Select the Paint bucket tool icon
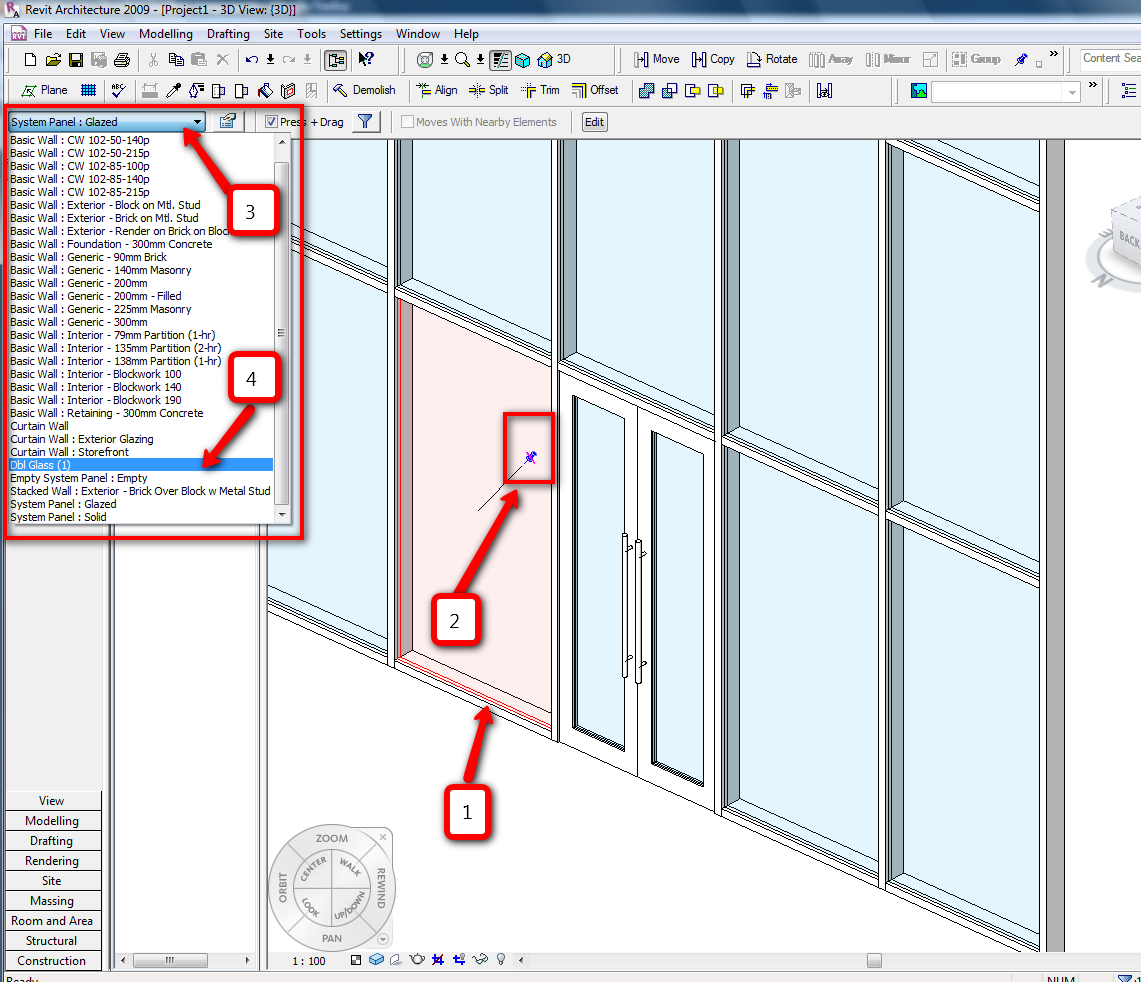 (265, 90)
